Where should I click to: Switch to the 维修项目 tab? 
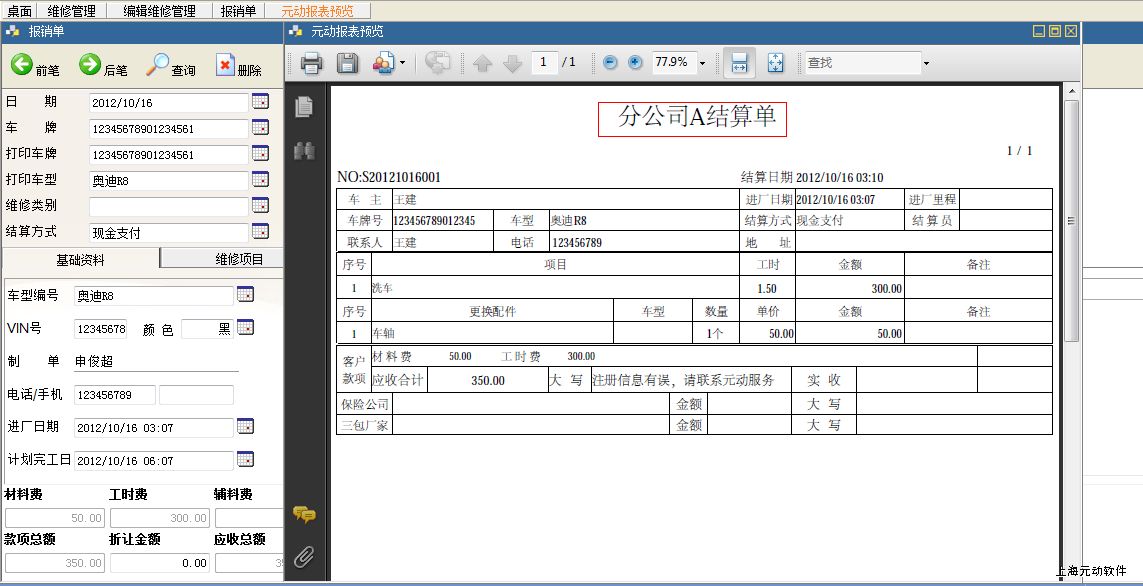[239, 259]
